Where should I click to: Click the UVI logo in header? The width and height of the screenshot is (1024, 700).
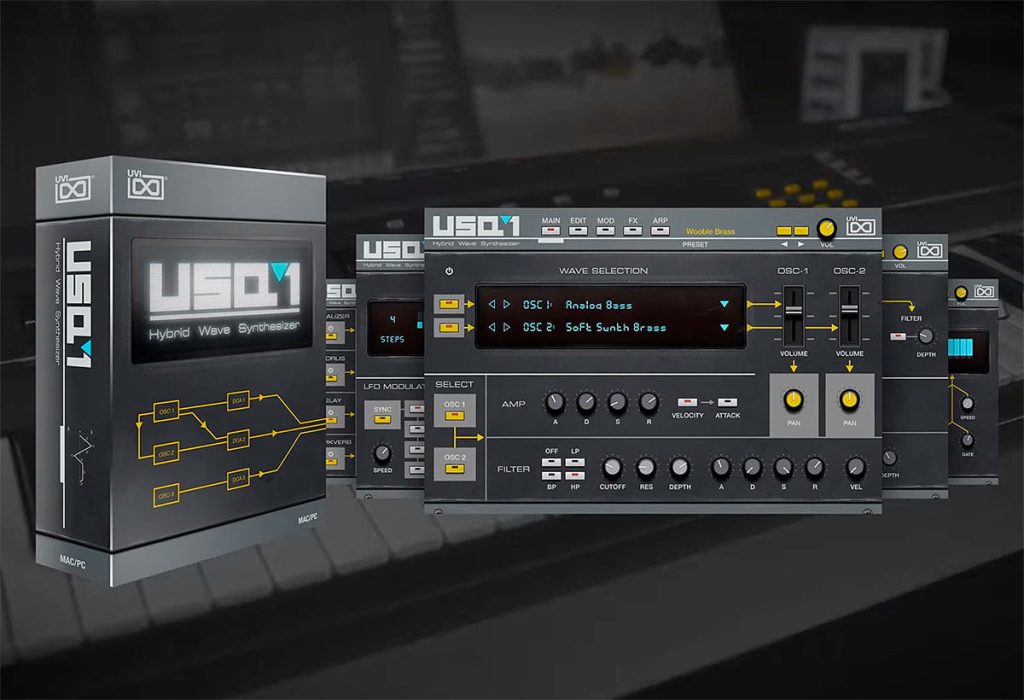pyautogui.click(x=861, y=227)
